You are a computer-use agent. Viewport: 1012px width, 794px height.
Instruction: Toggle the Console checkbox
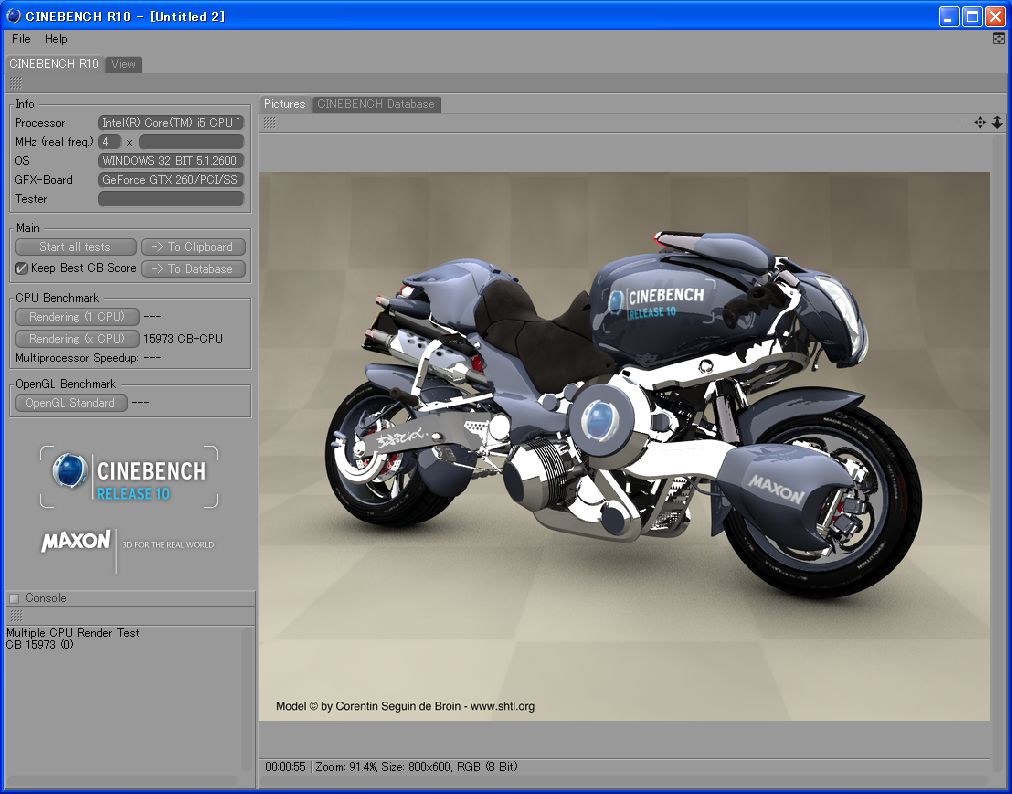(x=14, y=598)
